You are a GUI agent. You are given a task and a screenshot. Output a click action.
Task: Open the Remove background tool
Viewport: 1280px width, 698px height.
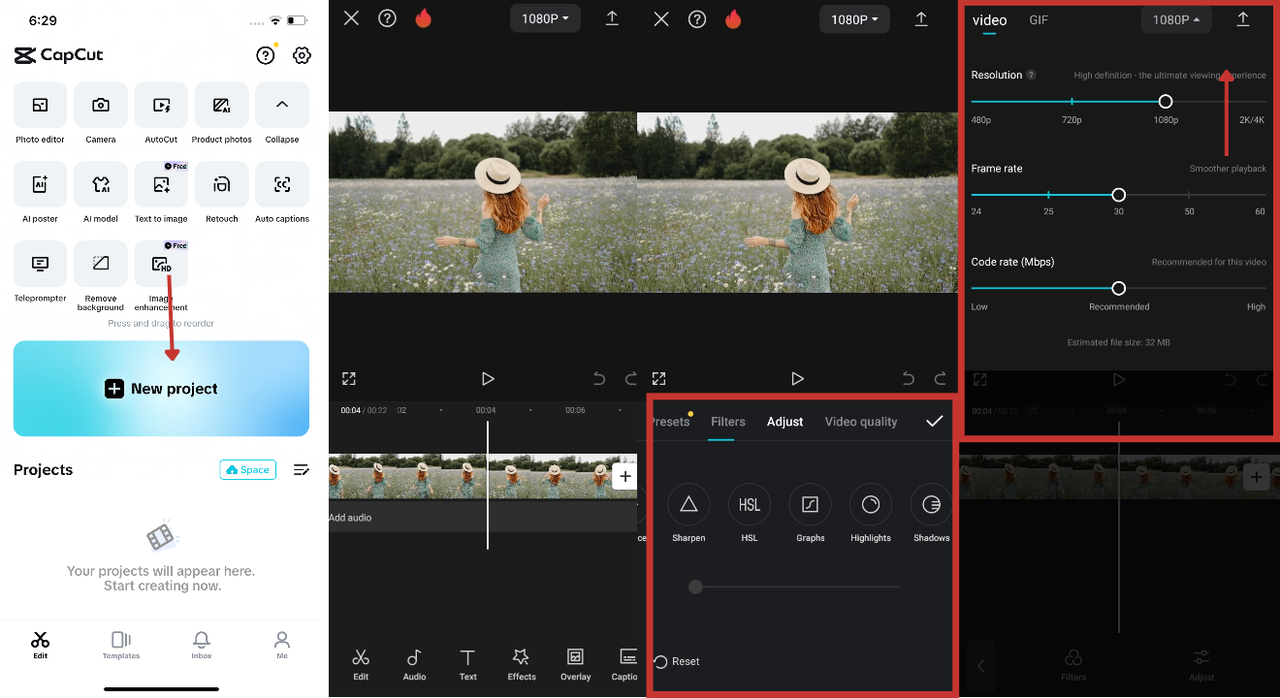coord(100,276)
